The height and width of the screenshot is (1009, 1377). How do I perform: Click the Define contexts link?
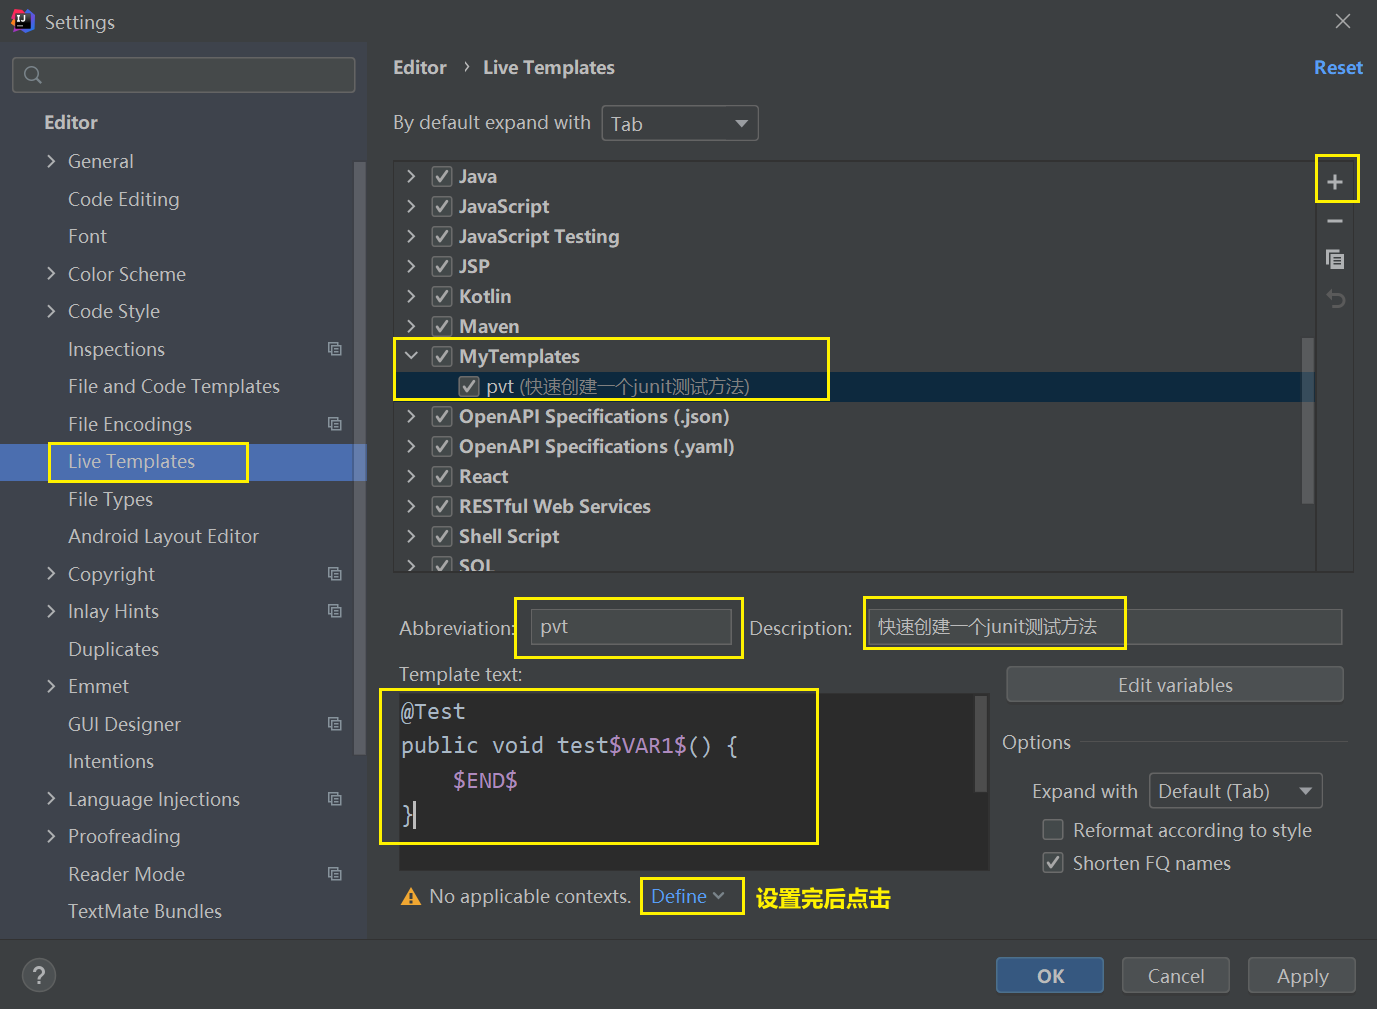(x=688, y=896)
